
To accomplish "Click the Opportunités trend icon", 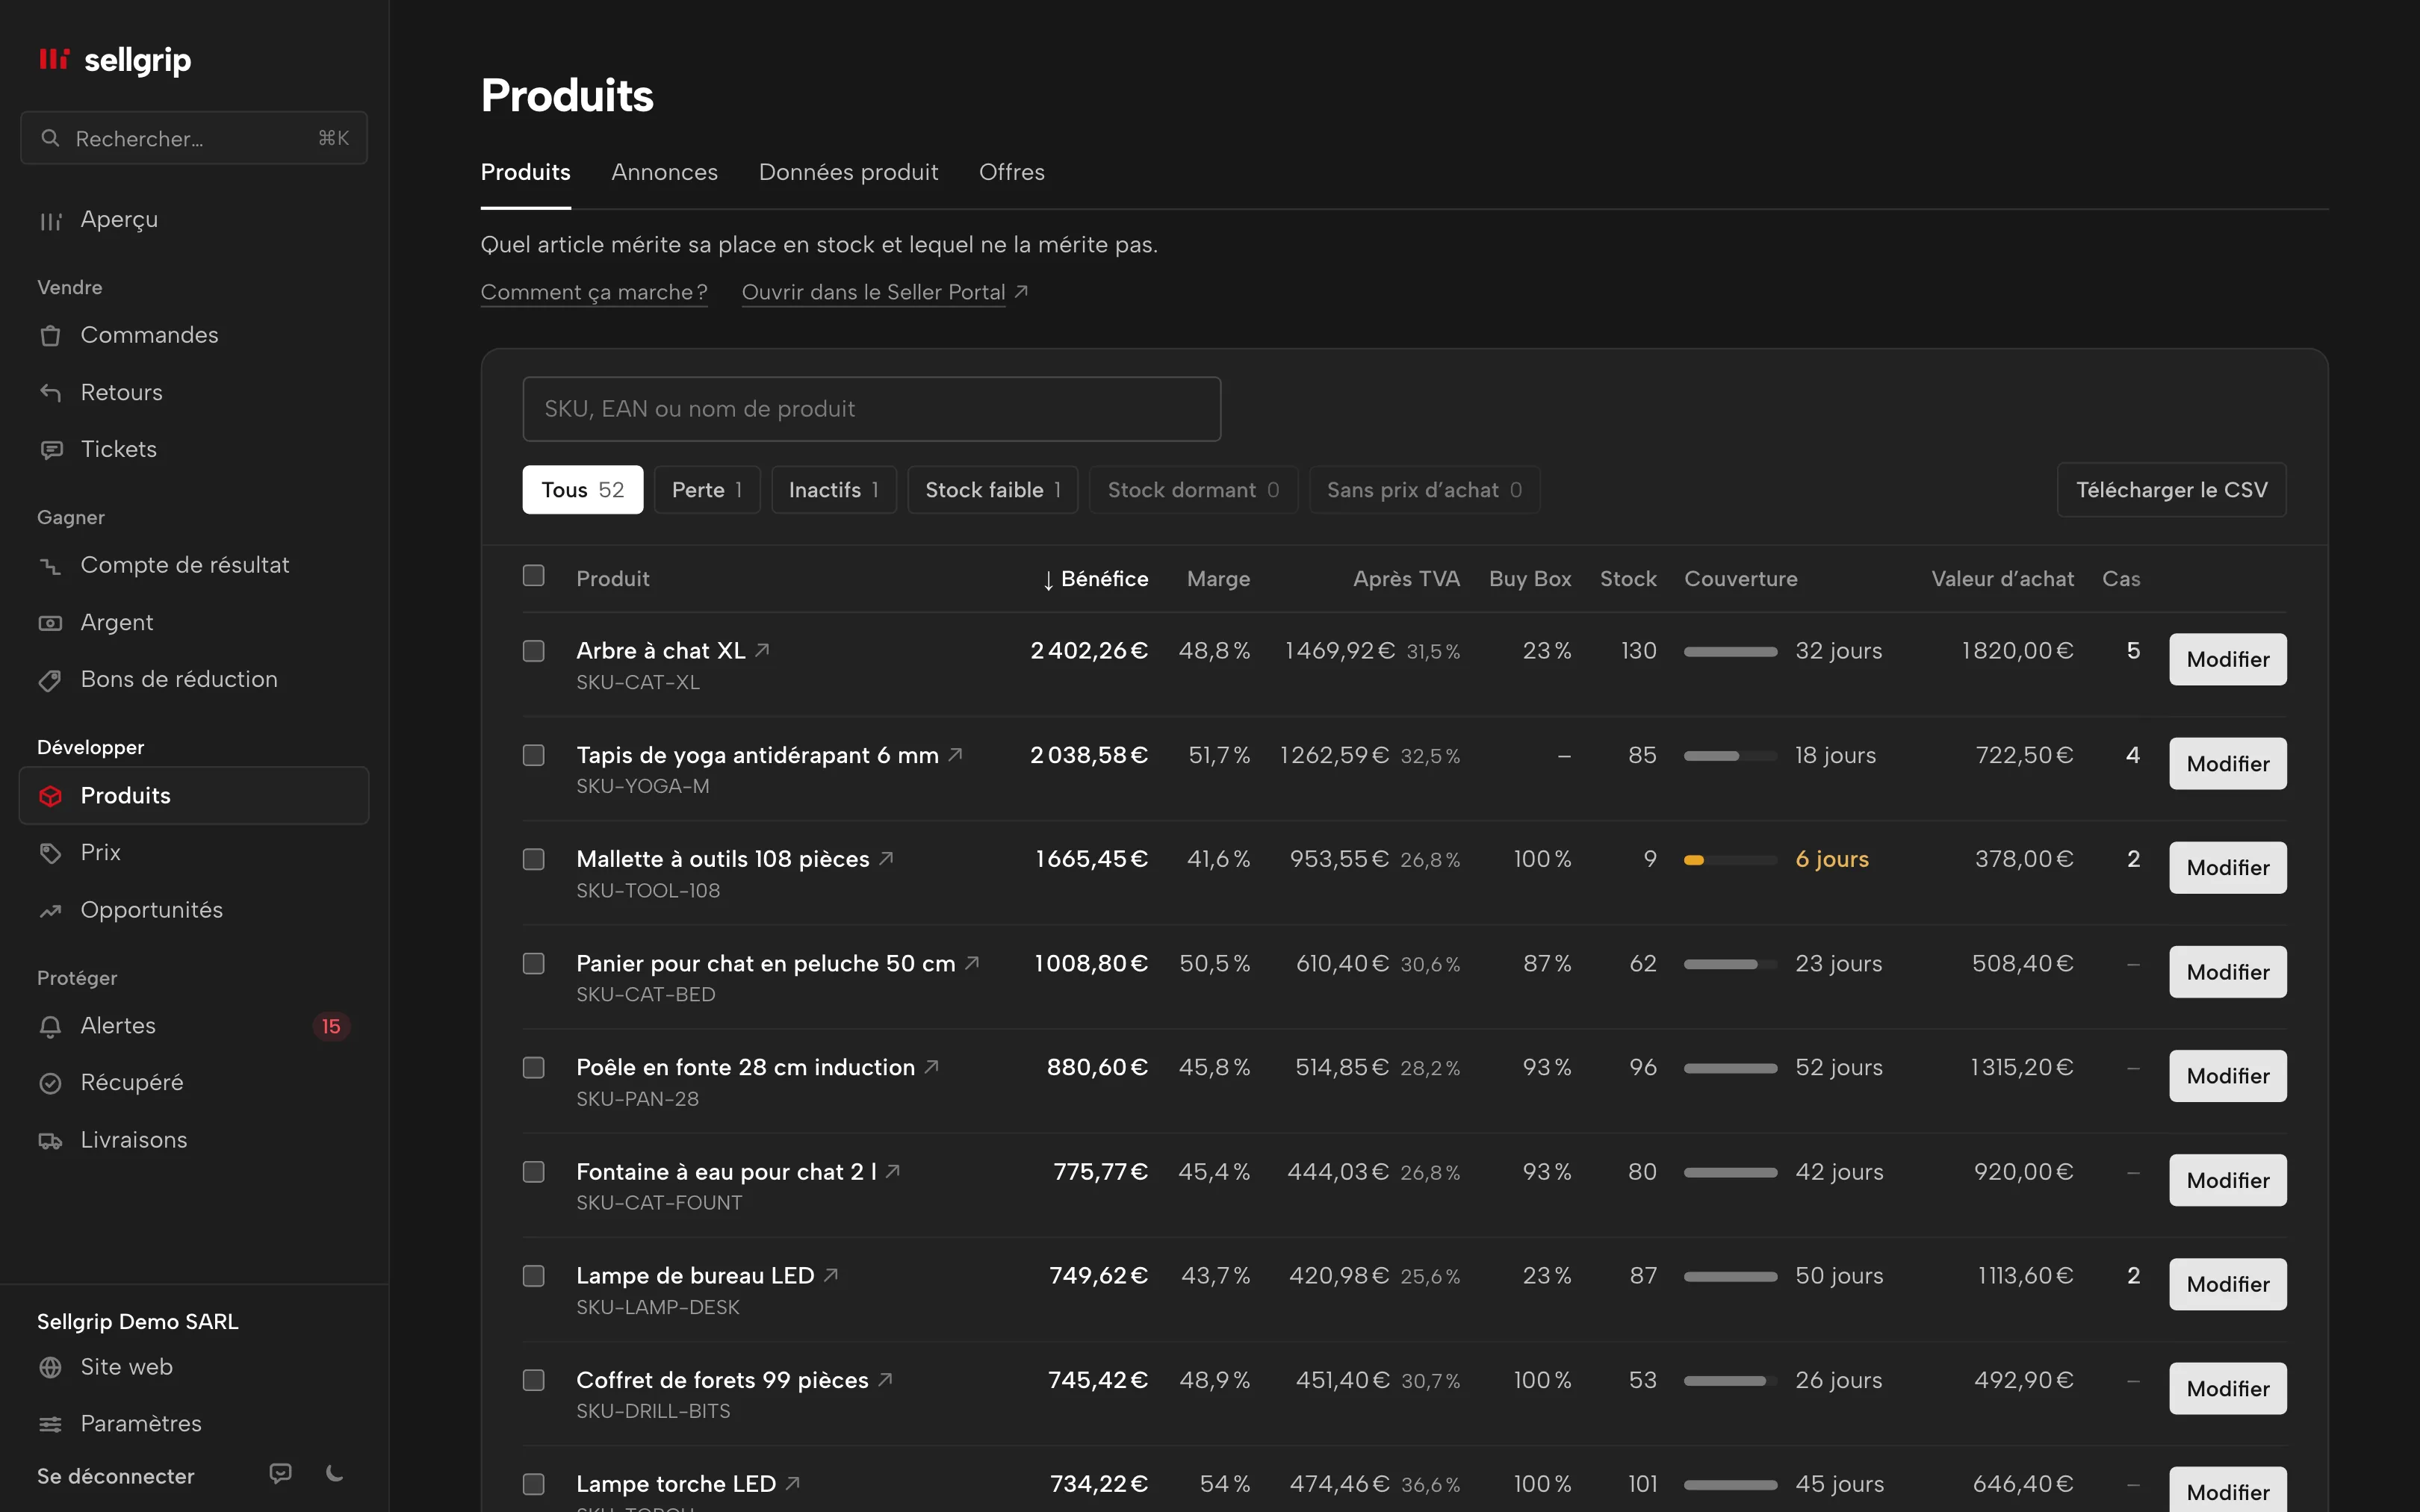I will [50, 910].
